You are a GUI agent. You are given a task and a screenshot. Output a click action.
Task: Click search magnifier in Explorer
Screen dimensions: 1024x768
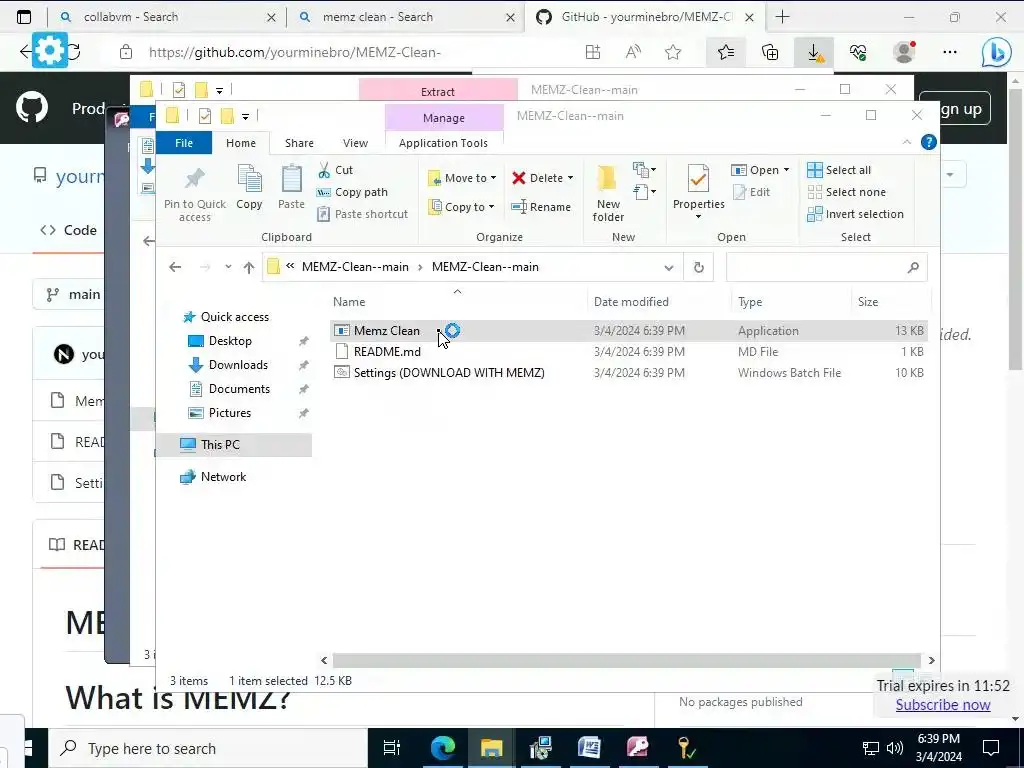[913, 267]
